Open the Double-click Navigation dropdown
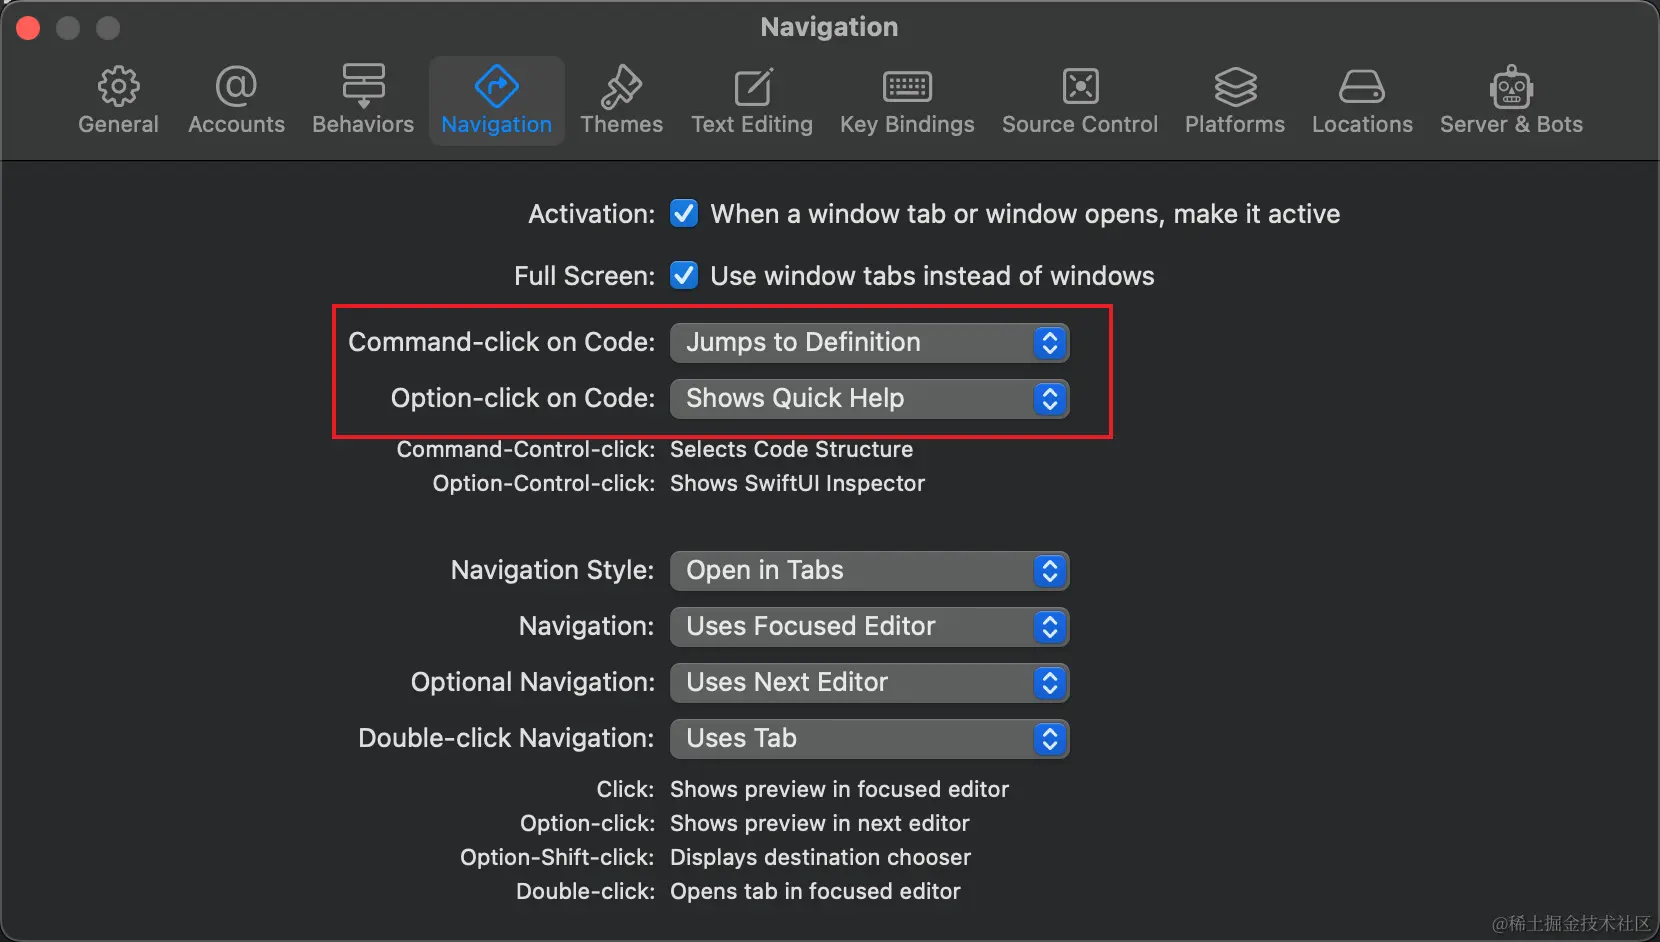This screenshot has width=1660, height=942. 869,739
